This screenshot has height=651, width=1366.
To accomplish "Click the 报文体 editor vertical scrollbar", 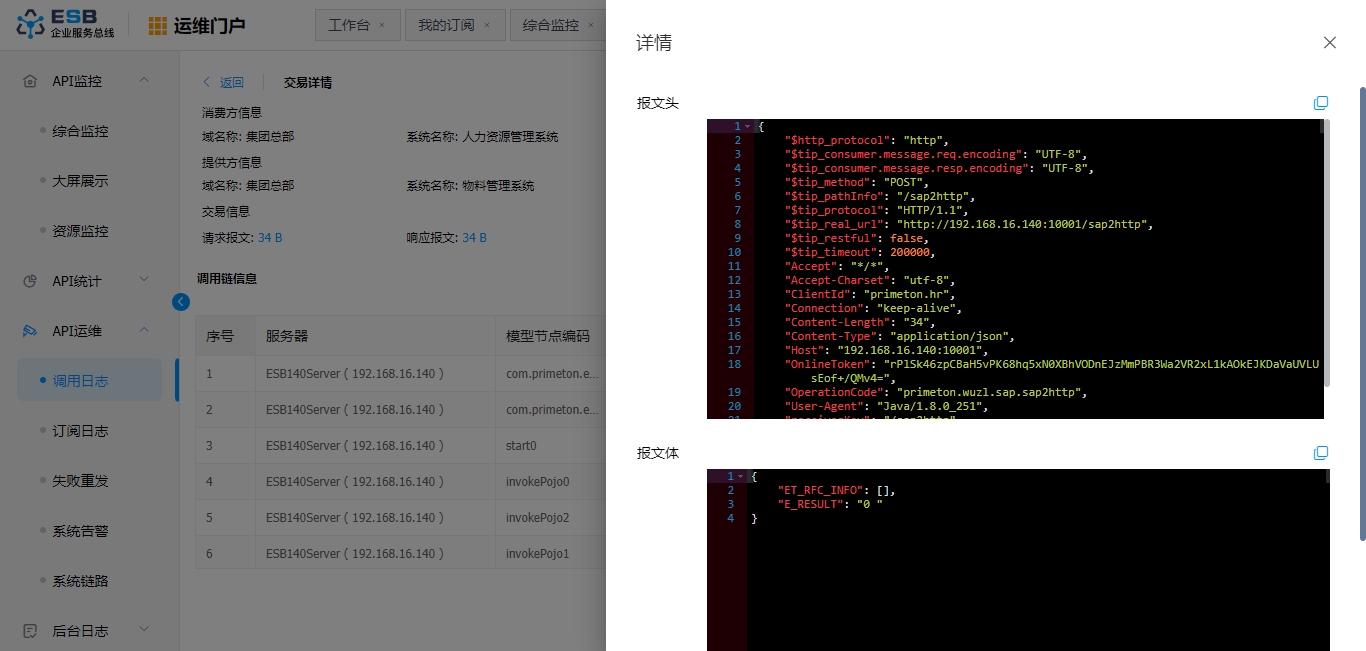I will (1326, 476).
